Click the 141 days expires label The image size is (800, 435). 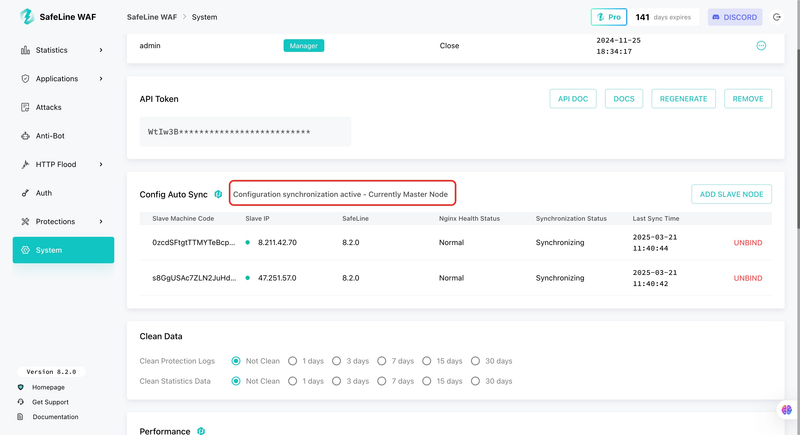[663, 17]
